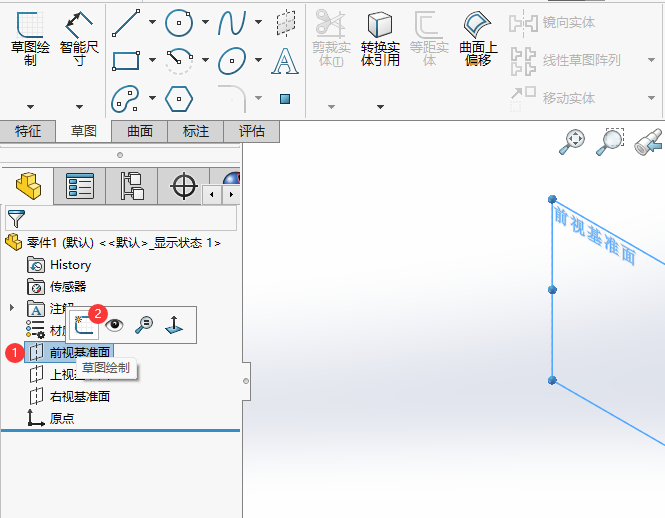Click the Plane tool with dashed outline
This screenshot has width=665, height=518.
pyautogui.click(x=285, y=22)
